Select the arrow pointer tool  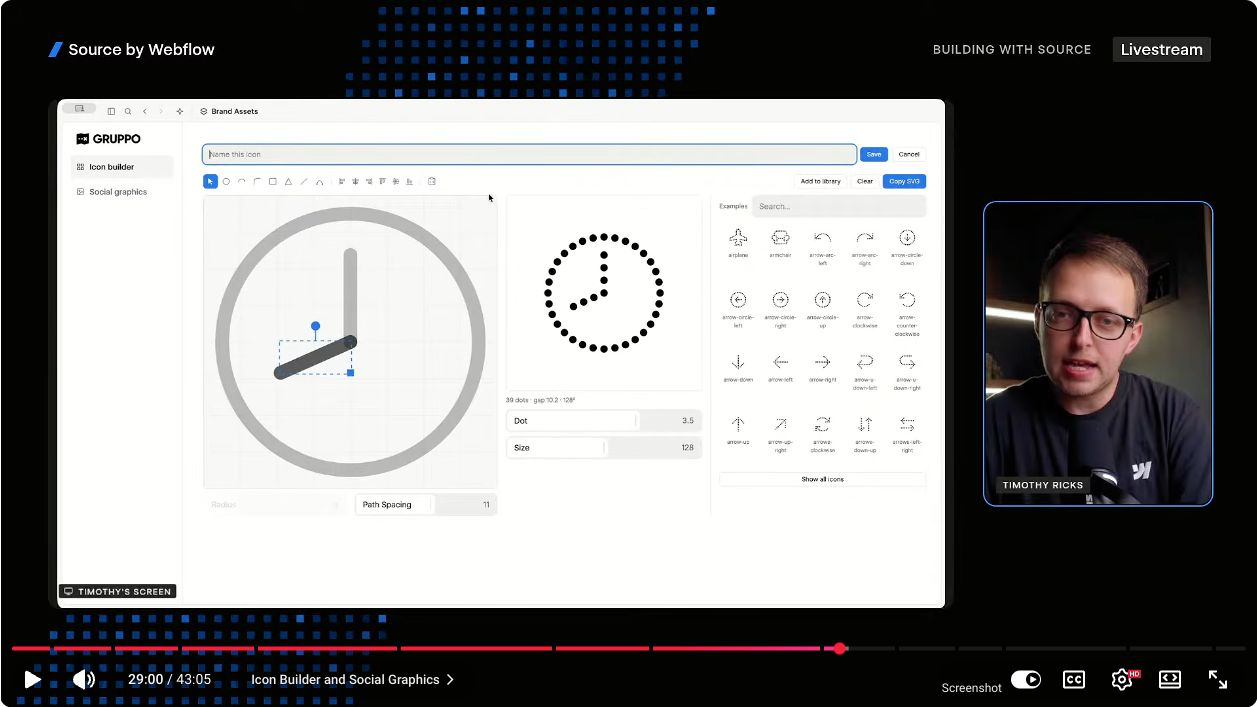click(x=210, y=181)
